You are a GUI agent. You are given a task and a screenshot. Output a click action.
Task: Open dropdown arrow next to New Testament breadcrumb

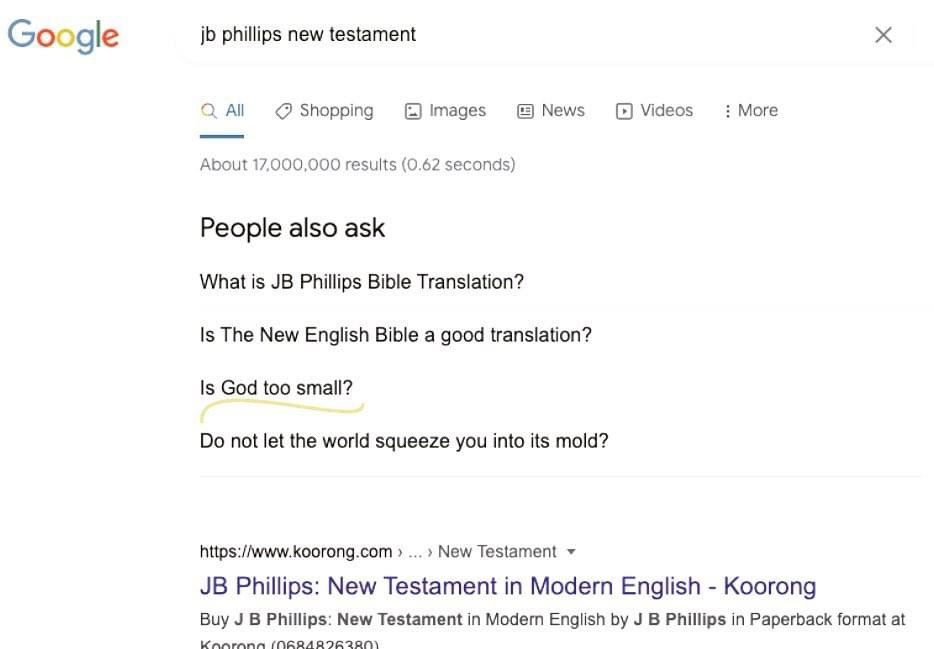click(x=571, y=551)
